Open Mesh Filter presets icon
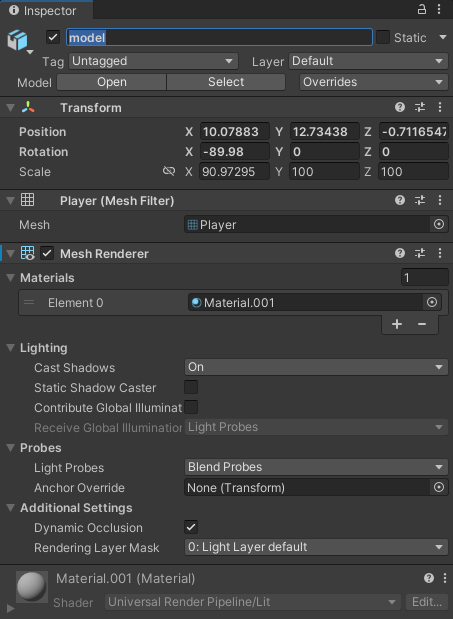 (x=420, y=200)
